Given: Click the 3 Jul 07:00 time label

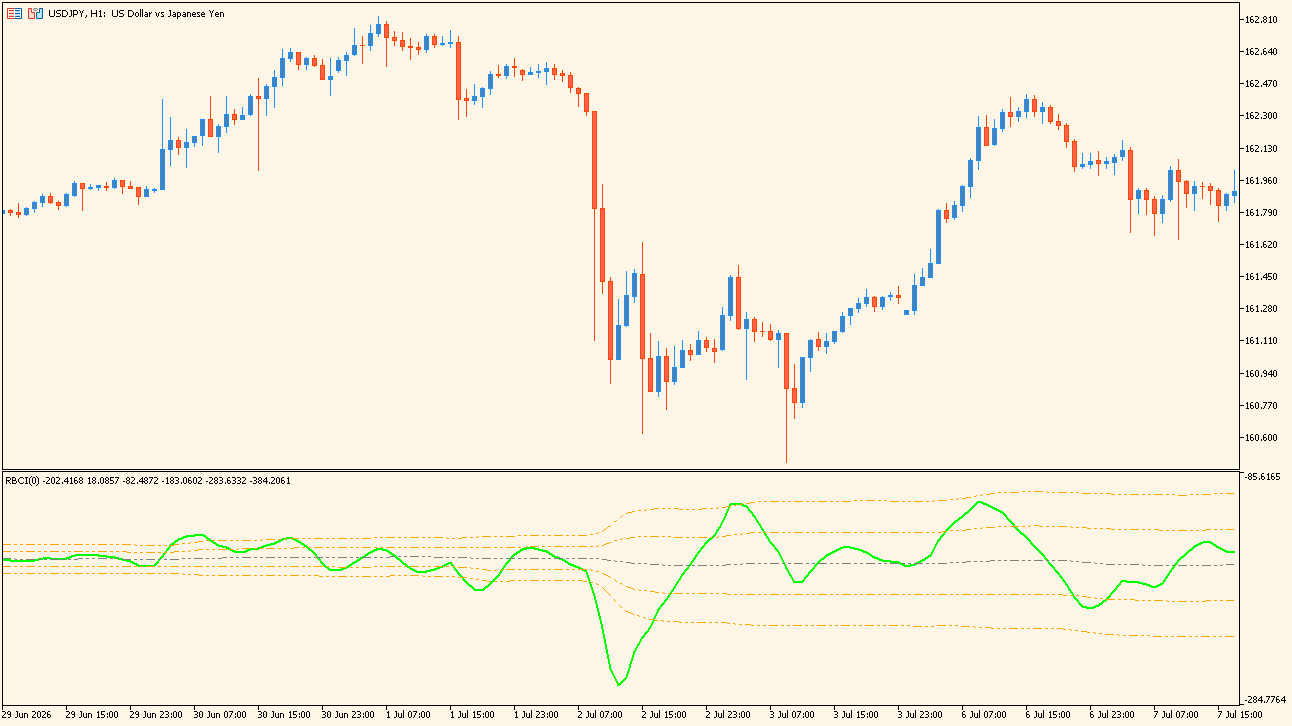Looking at the screenshot, I should (793, 716).
